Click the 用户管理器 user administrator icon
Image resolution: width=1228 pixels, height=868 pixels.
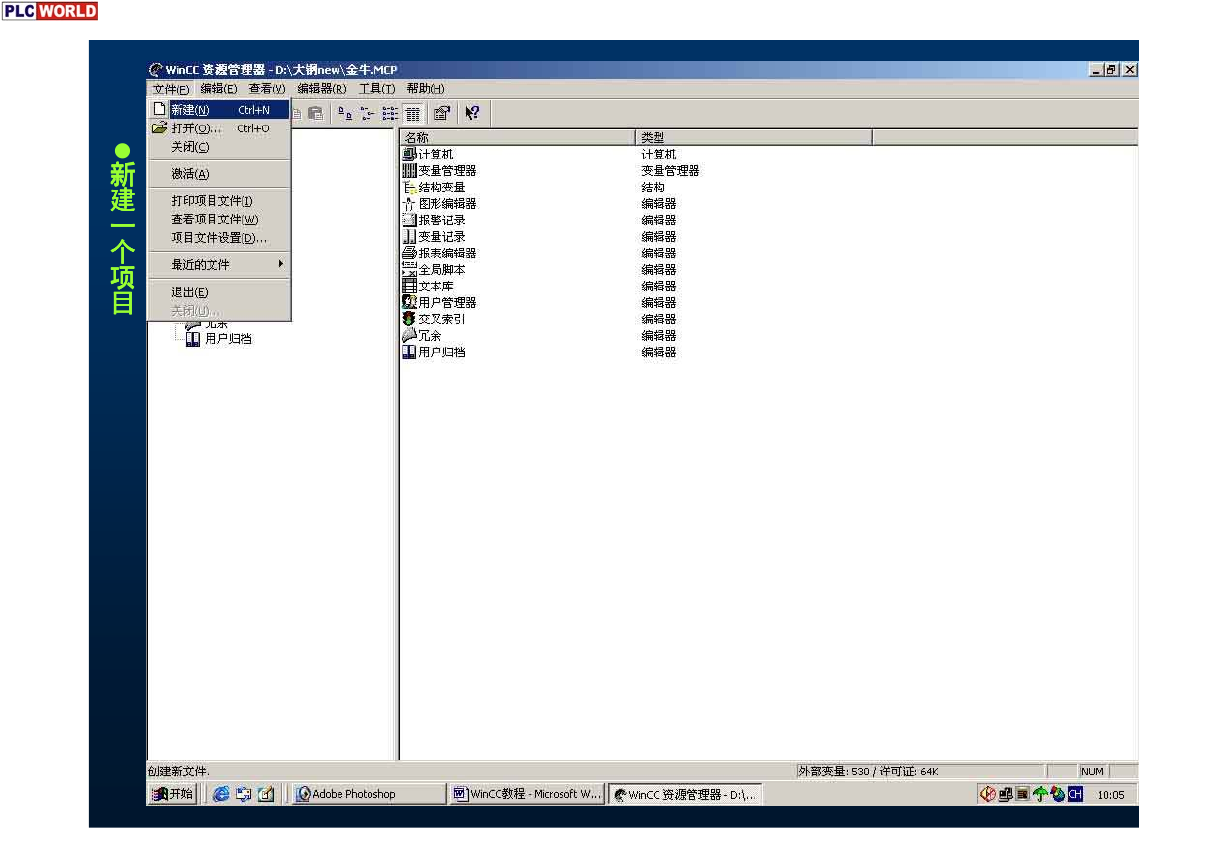click(x=409, y=302)
